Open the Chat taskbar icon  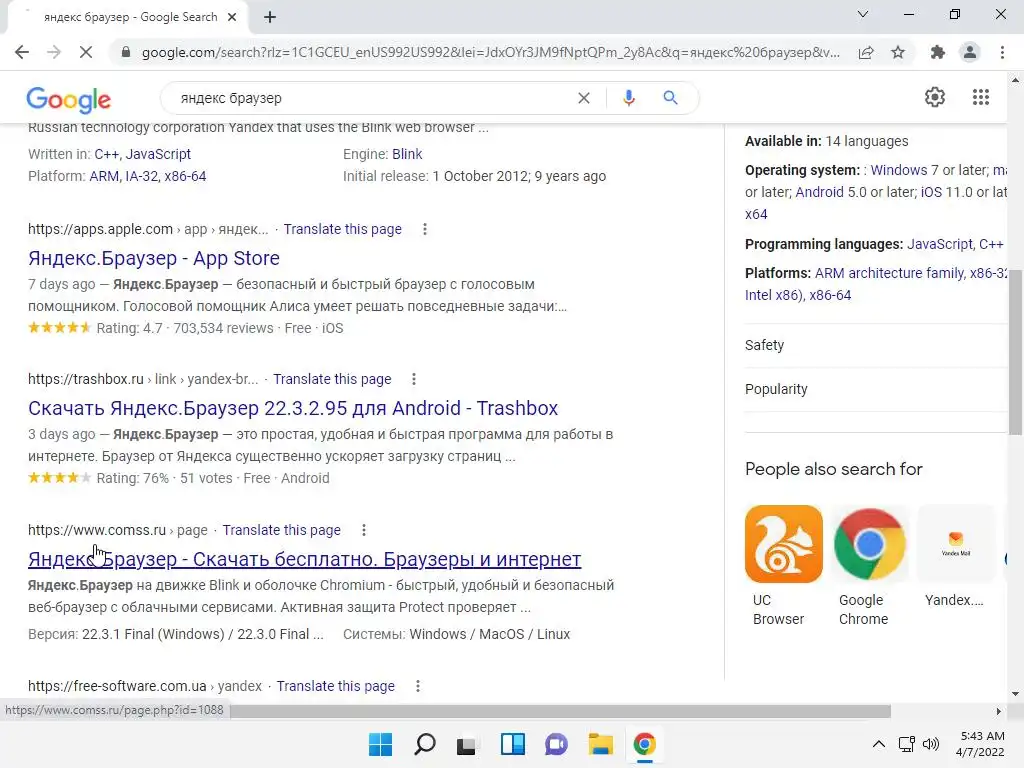[x=556, y=744]
